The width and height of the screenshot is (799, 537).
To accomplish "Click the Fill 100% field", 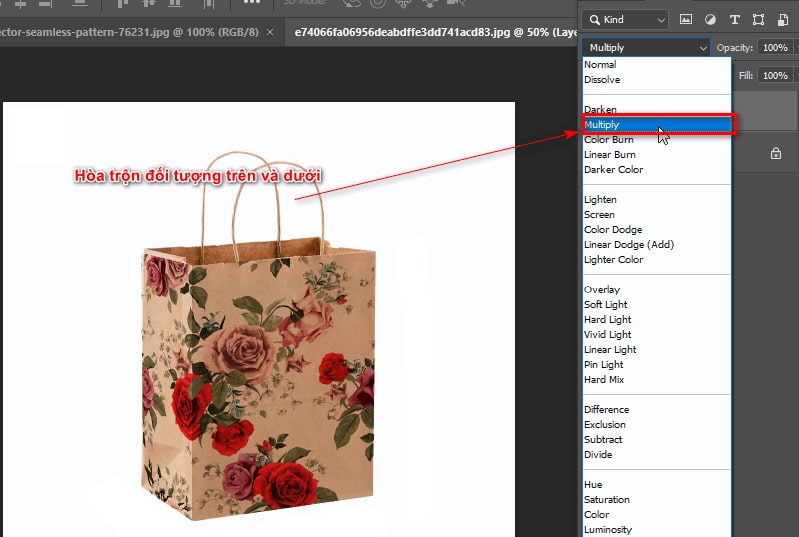I will (x=775, y=75).
